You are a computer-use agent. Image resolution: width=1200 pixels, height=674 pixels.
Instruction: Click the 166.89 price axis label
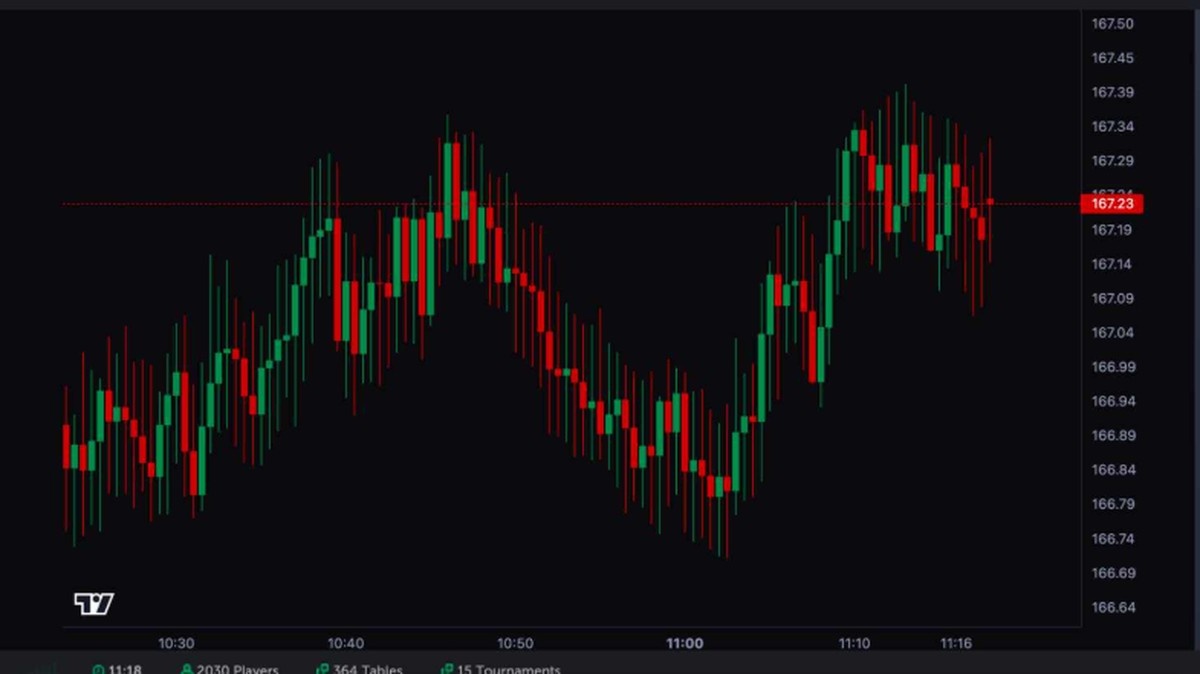pos(1112,435)
